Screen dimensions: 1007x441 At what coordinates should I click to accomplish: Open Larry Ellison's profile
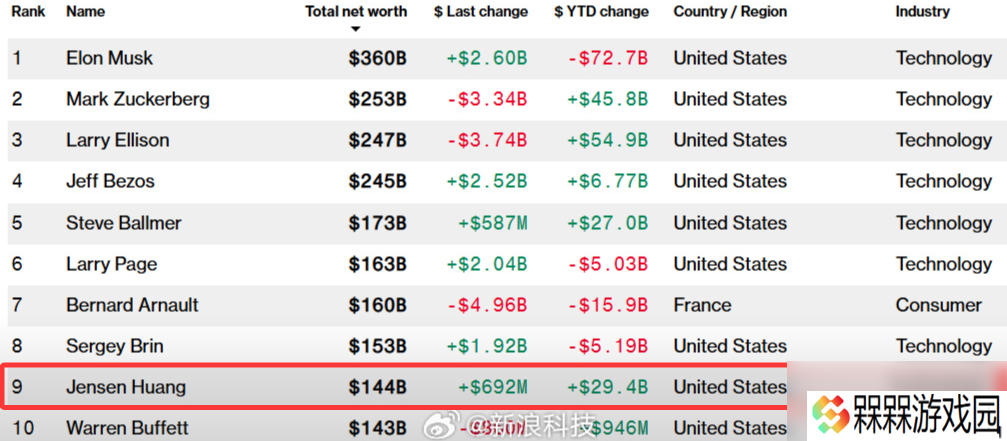point(118,141)
